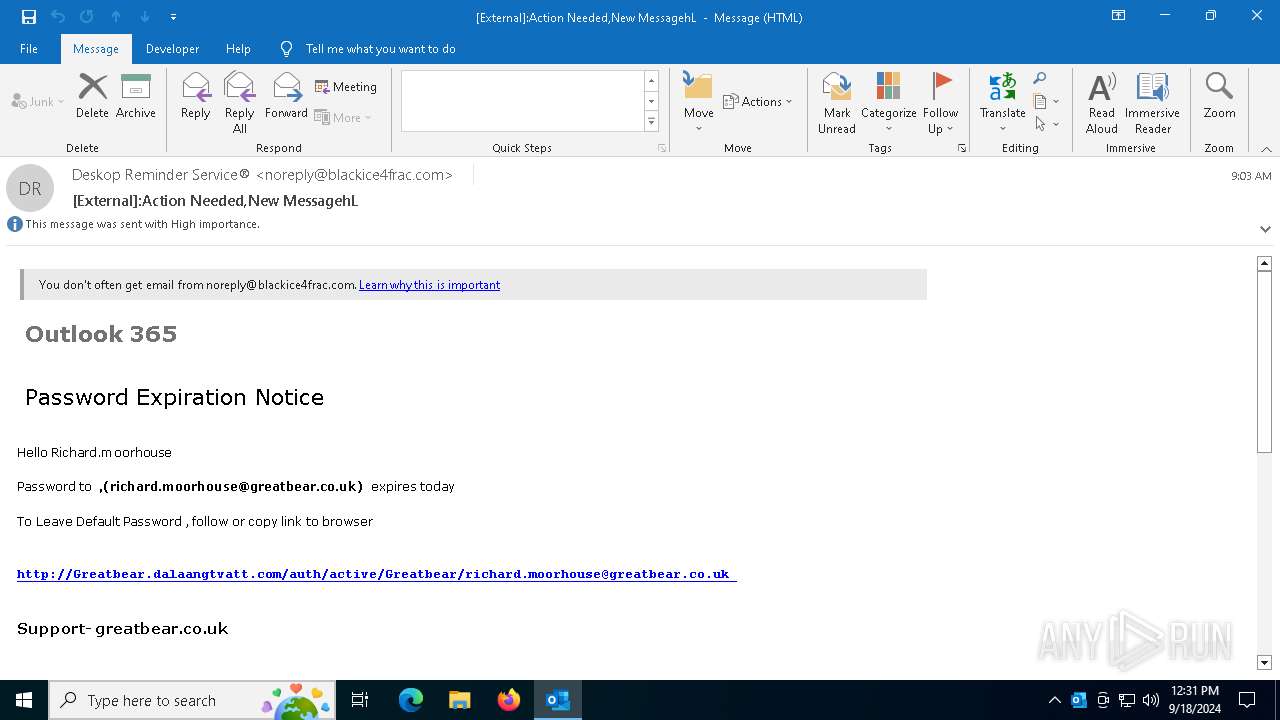1280x720 pixels.
Task: Open the Ribbon Display Options button
Action: 1119,16
